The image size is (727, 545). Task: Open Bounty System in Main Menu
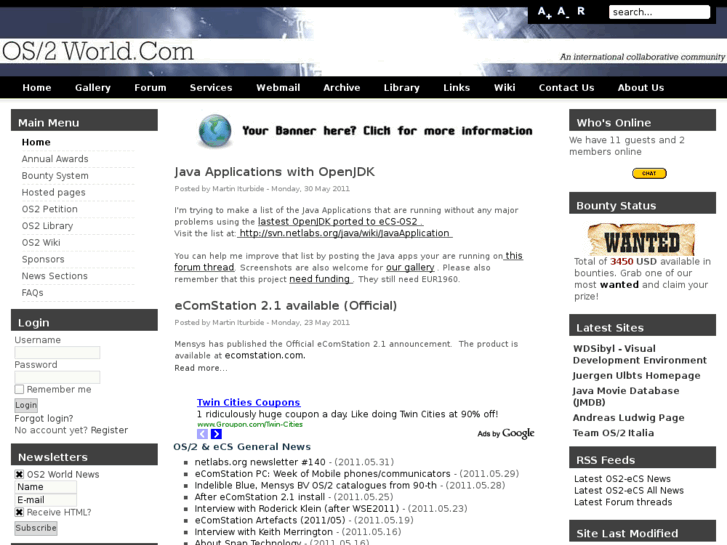point(55,176)
